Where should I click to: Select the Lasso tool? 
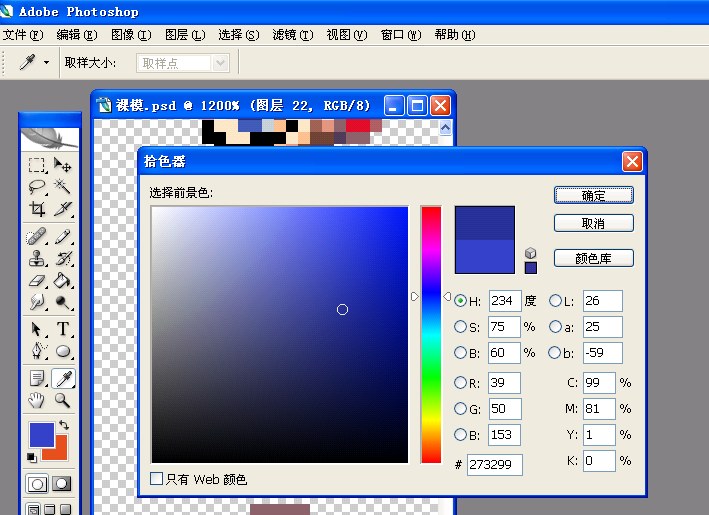tap(37, 187)
